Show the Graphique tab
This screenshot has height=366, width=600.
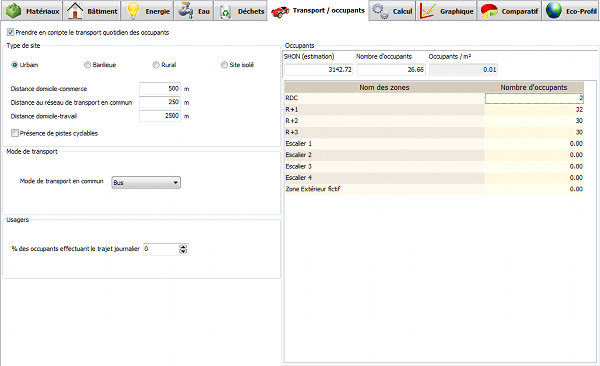tap(446, 11)
